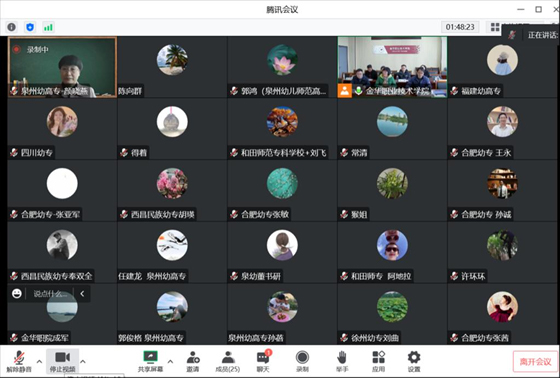Image resolution: width=560 pixels, height=378 pixels.
Task: Click muted mic icon beside 合肥幼专-张亚军
Action: 14,214
